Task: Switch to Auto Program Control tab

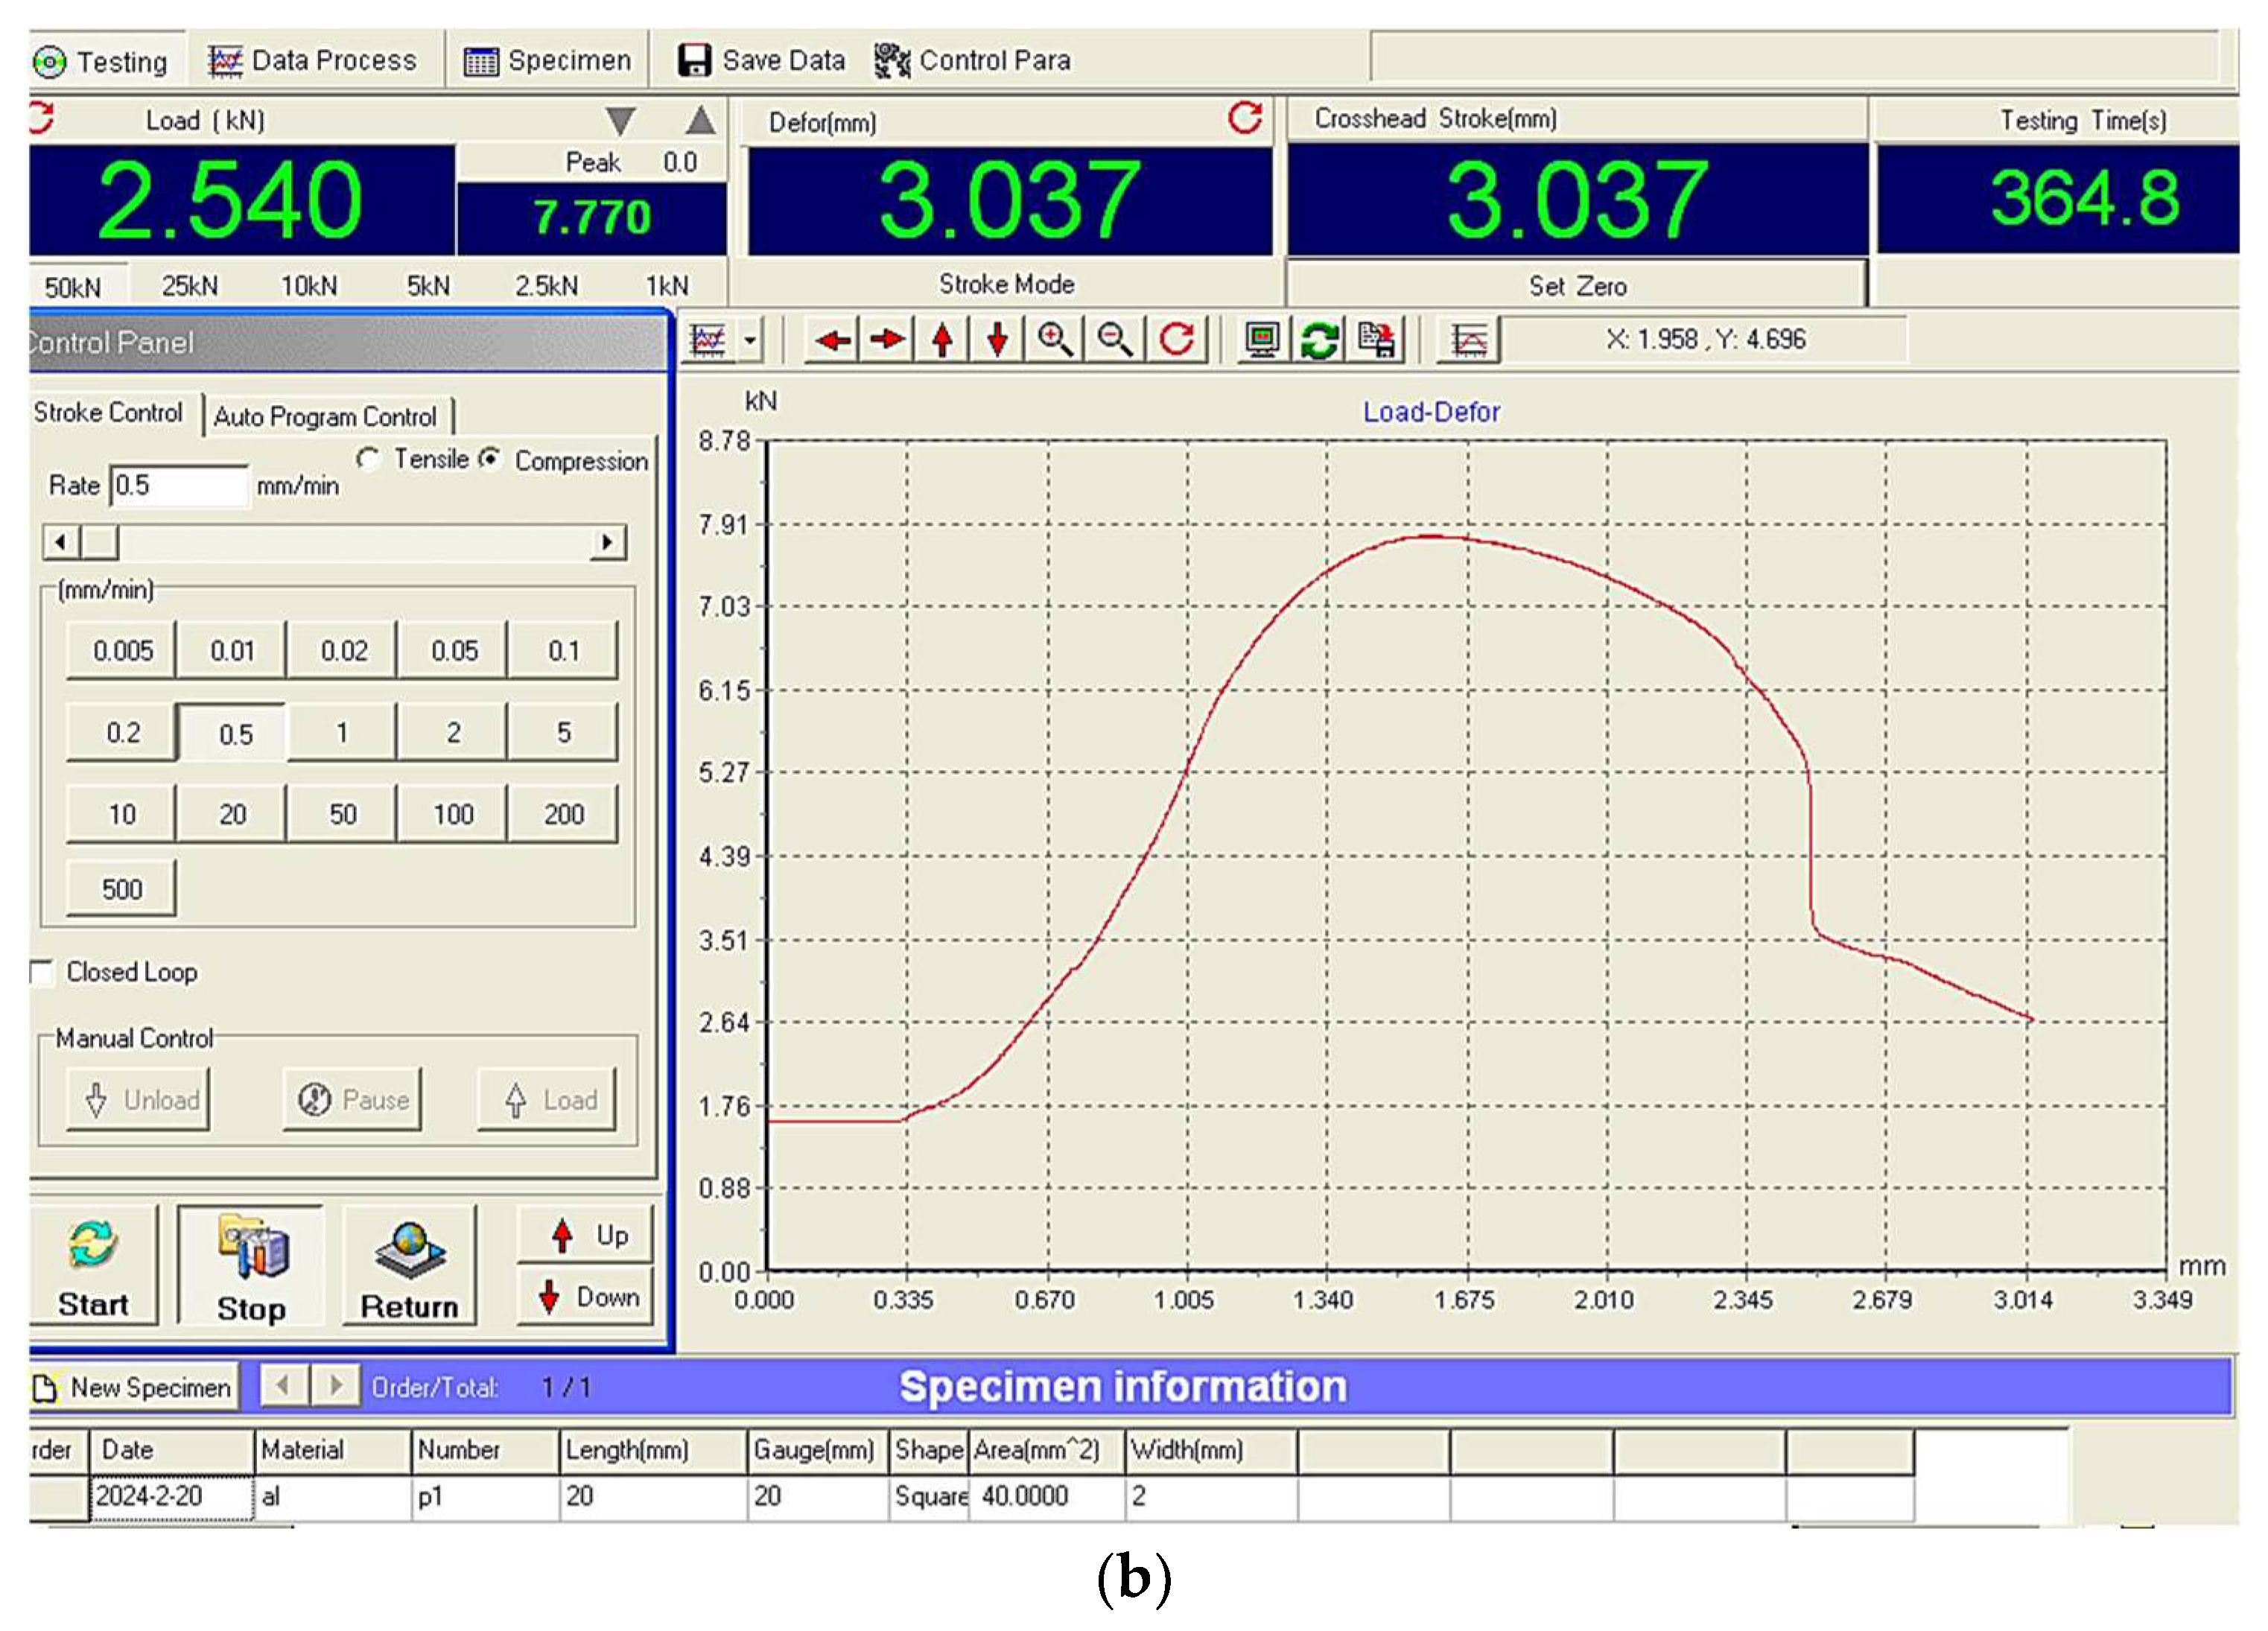Action: (325, 416)
